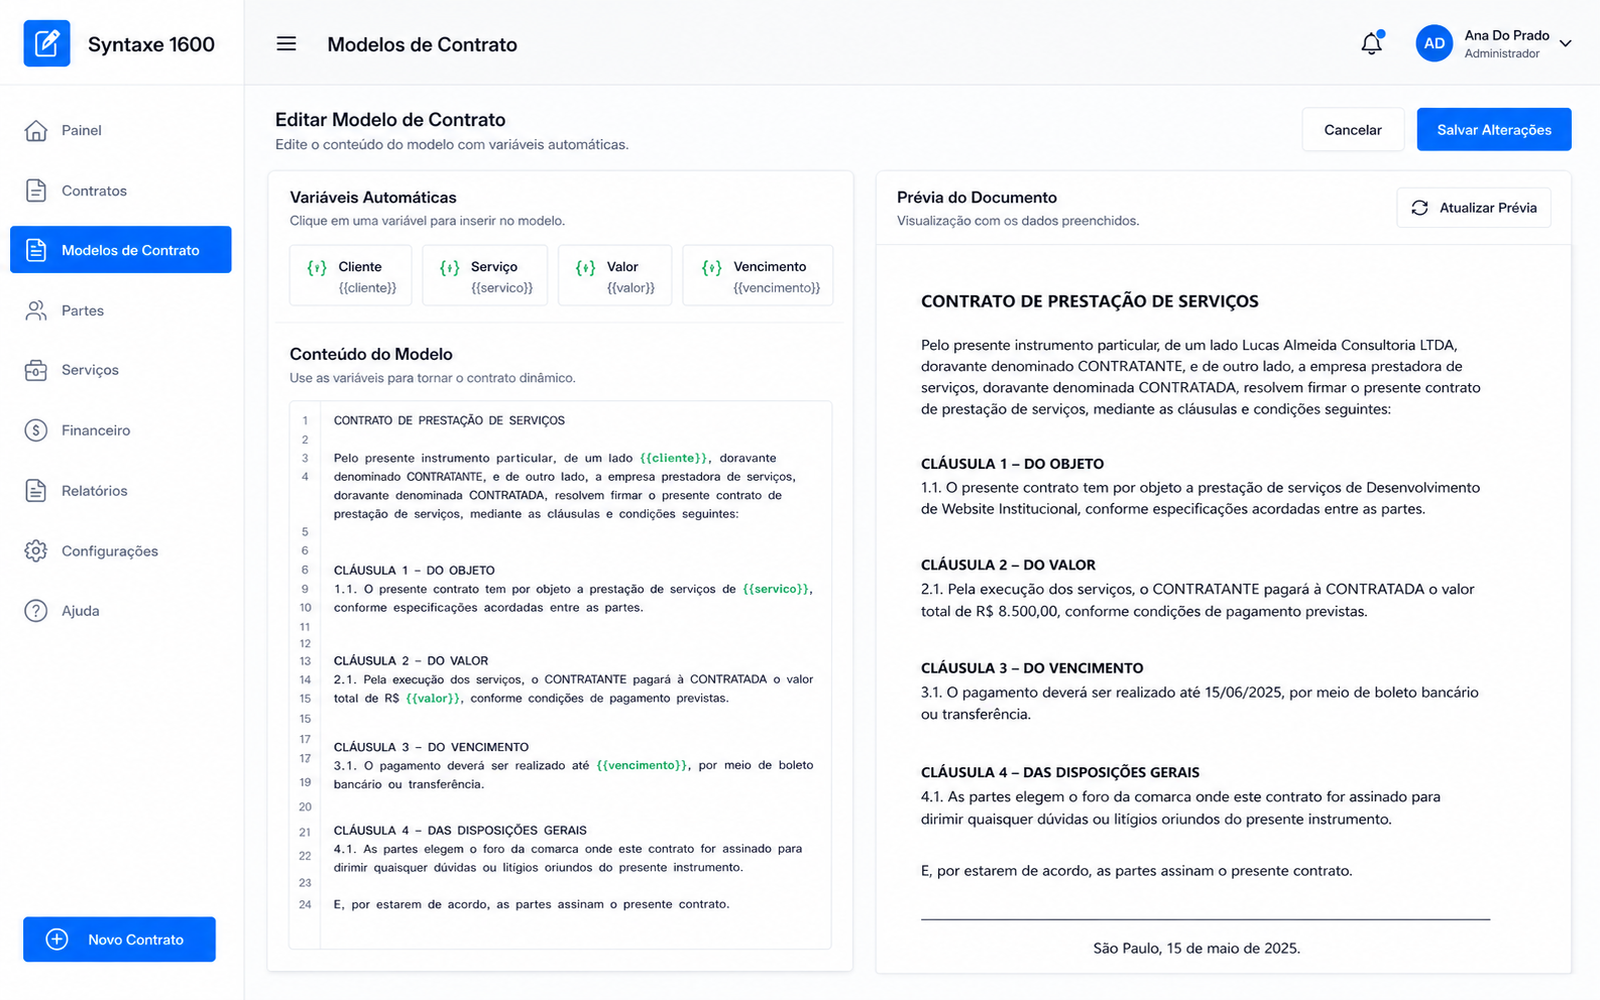Image resolution: width=1600 pixels, height=1000 pixels.
Task: Expand the Ana Do Prado account dropdown
Action: 1566,43
